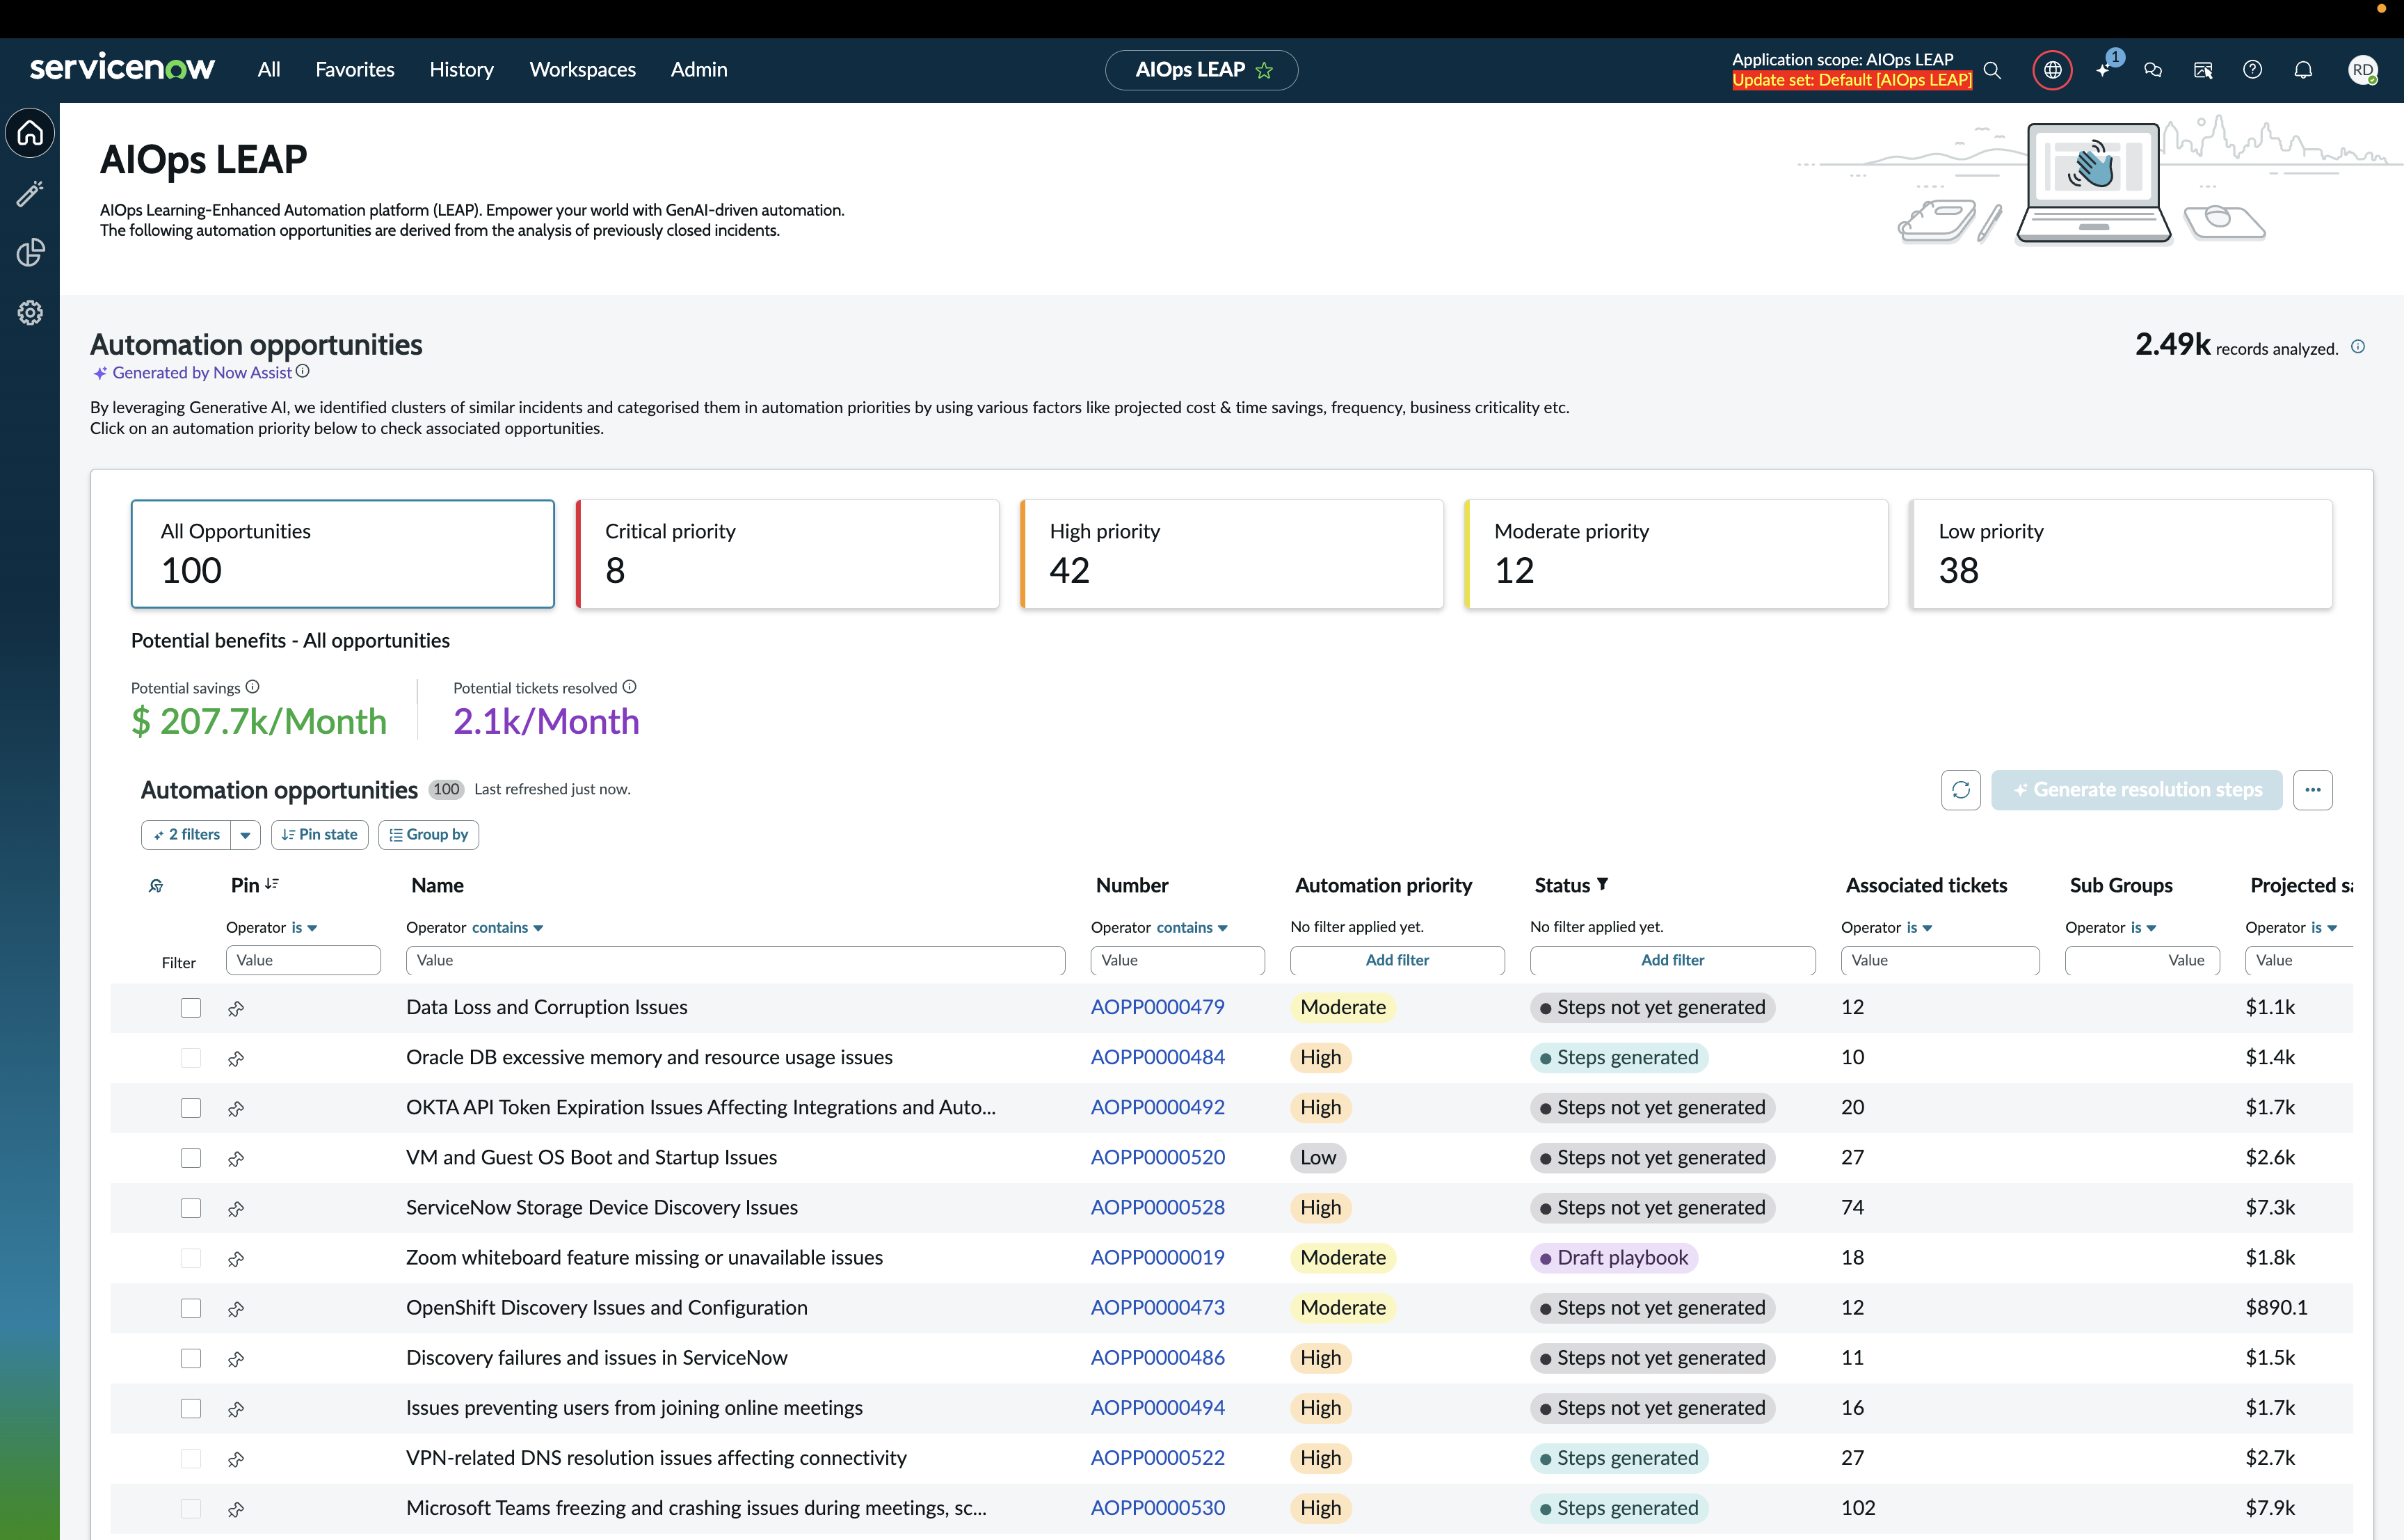2404x1540 pixels.
Task: Select the High priority card
Action: pos(1232,554)
